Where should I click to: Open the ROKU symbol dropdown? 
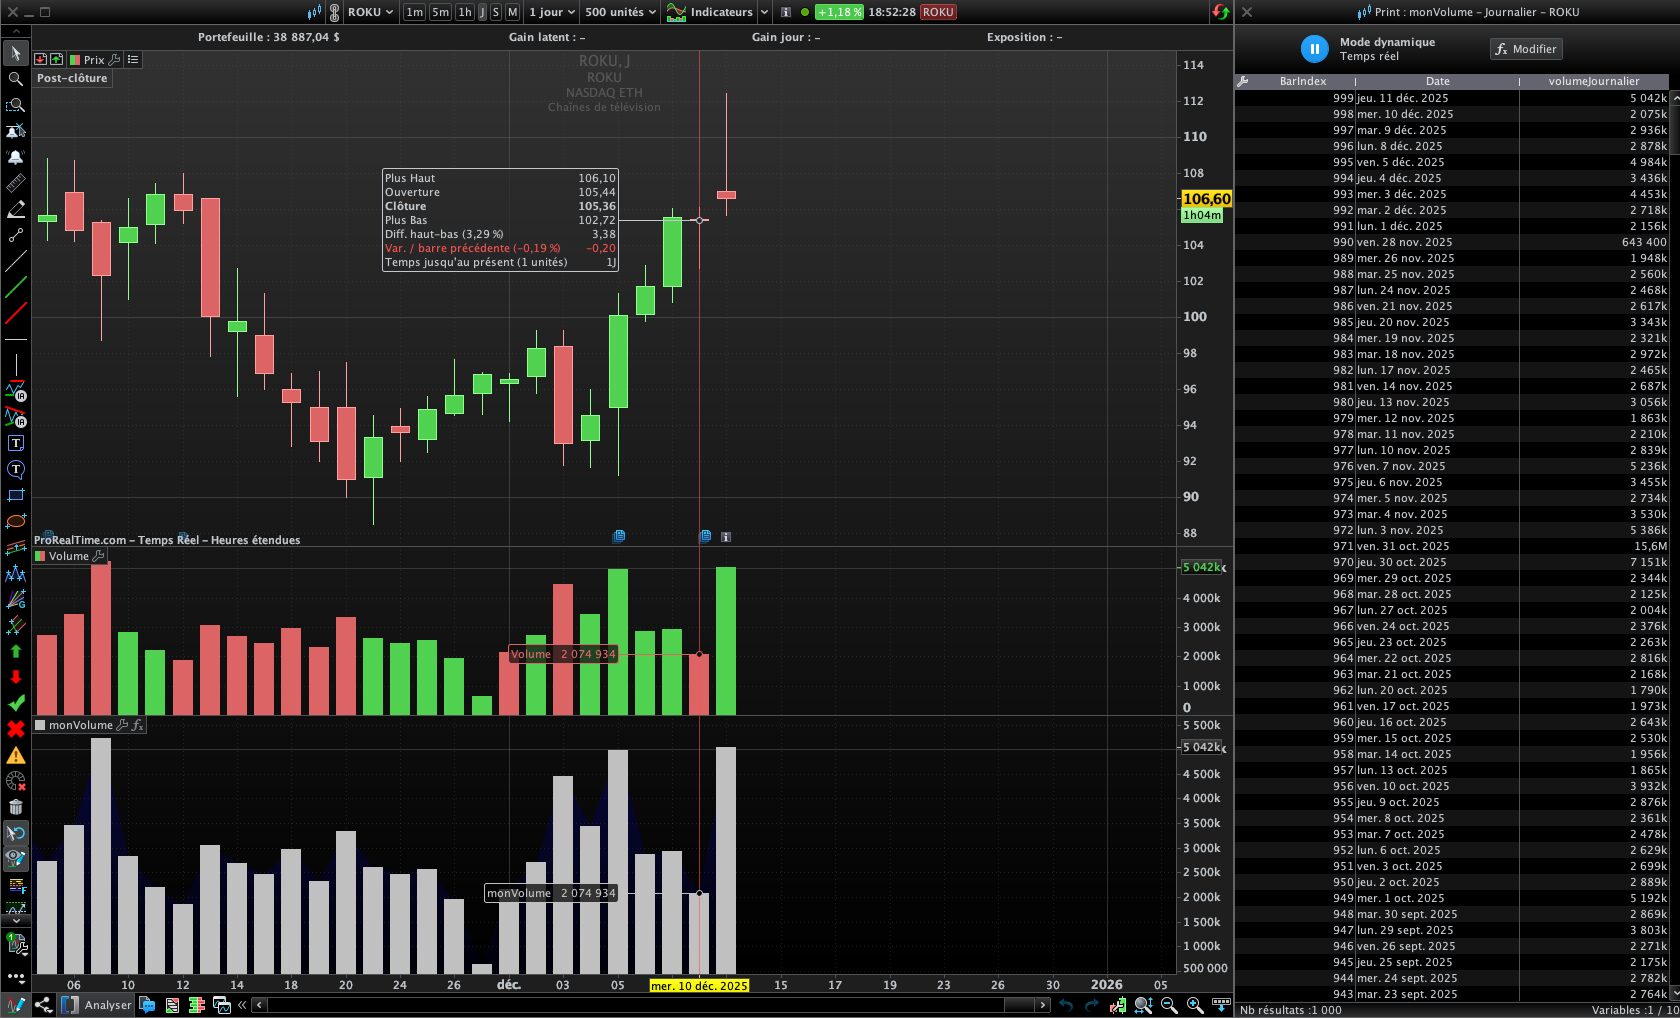(x=370, y=12)
